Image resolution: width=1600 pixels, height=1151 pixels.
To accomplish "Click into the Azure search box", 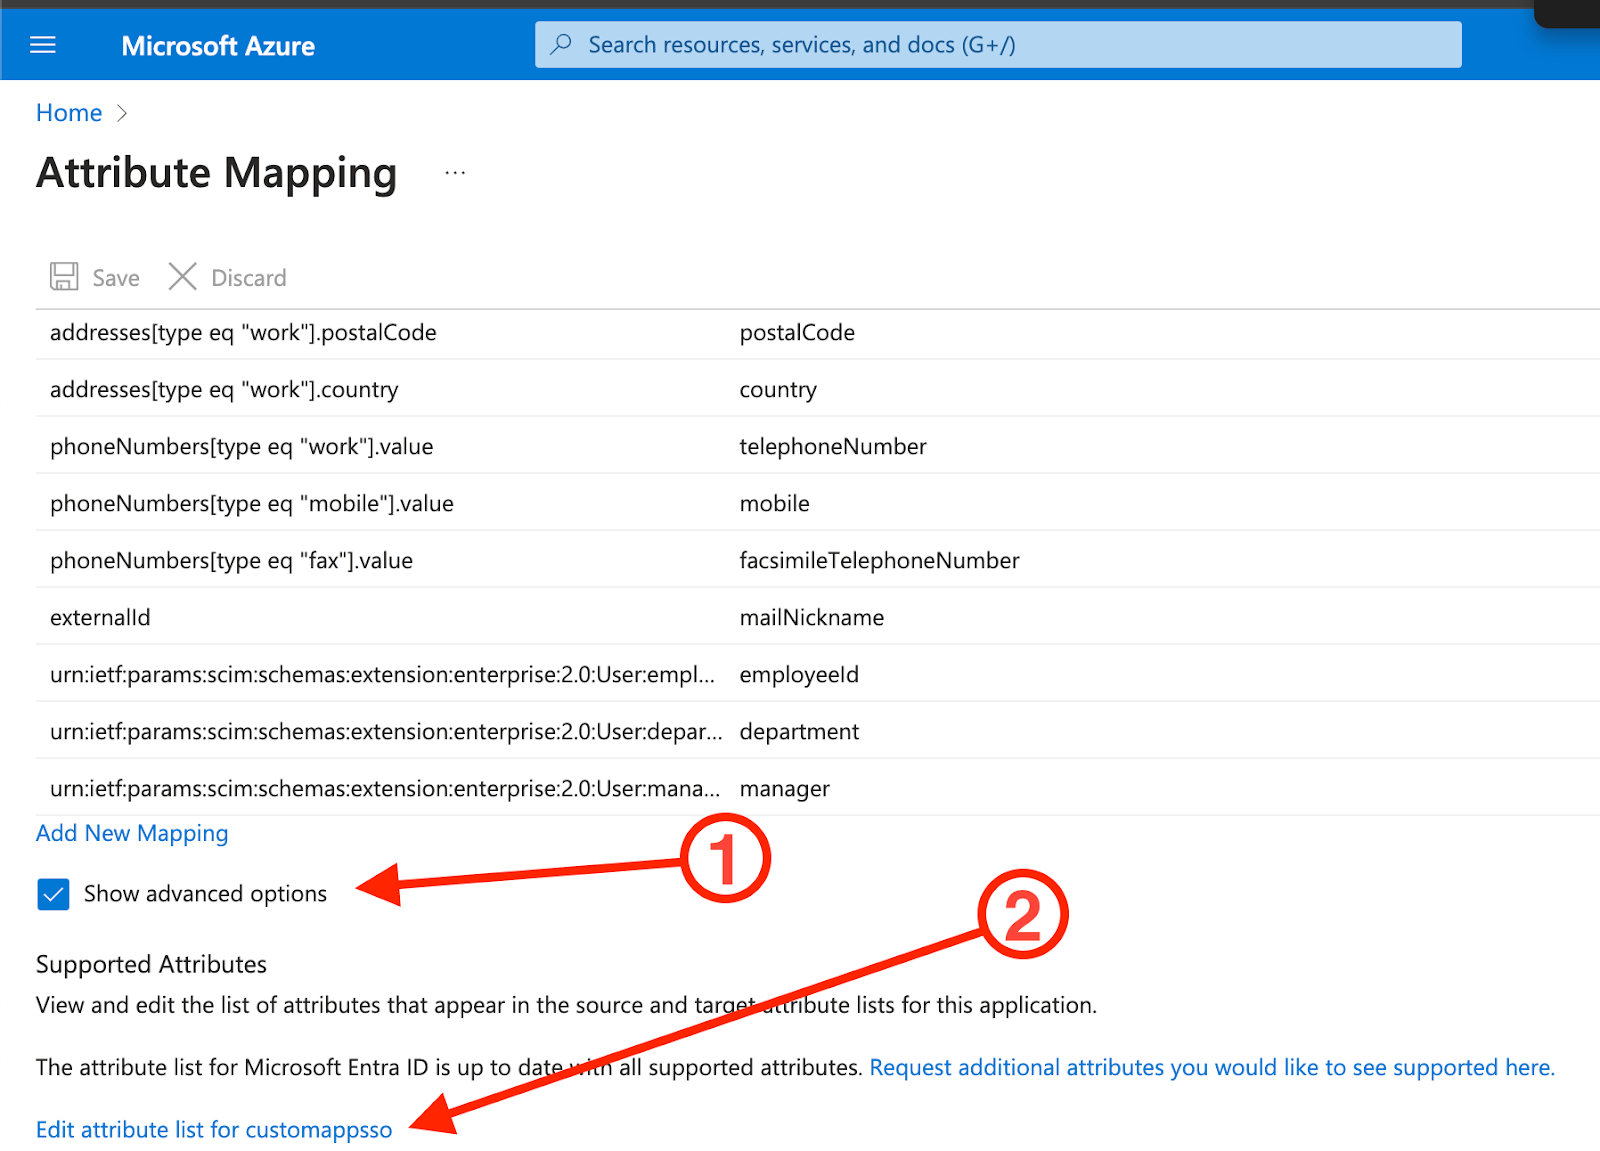I will 998,45.
